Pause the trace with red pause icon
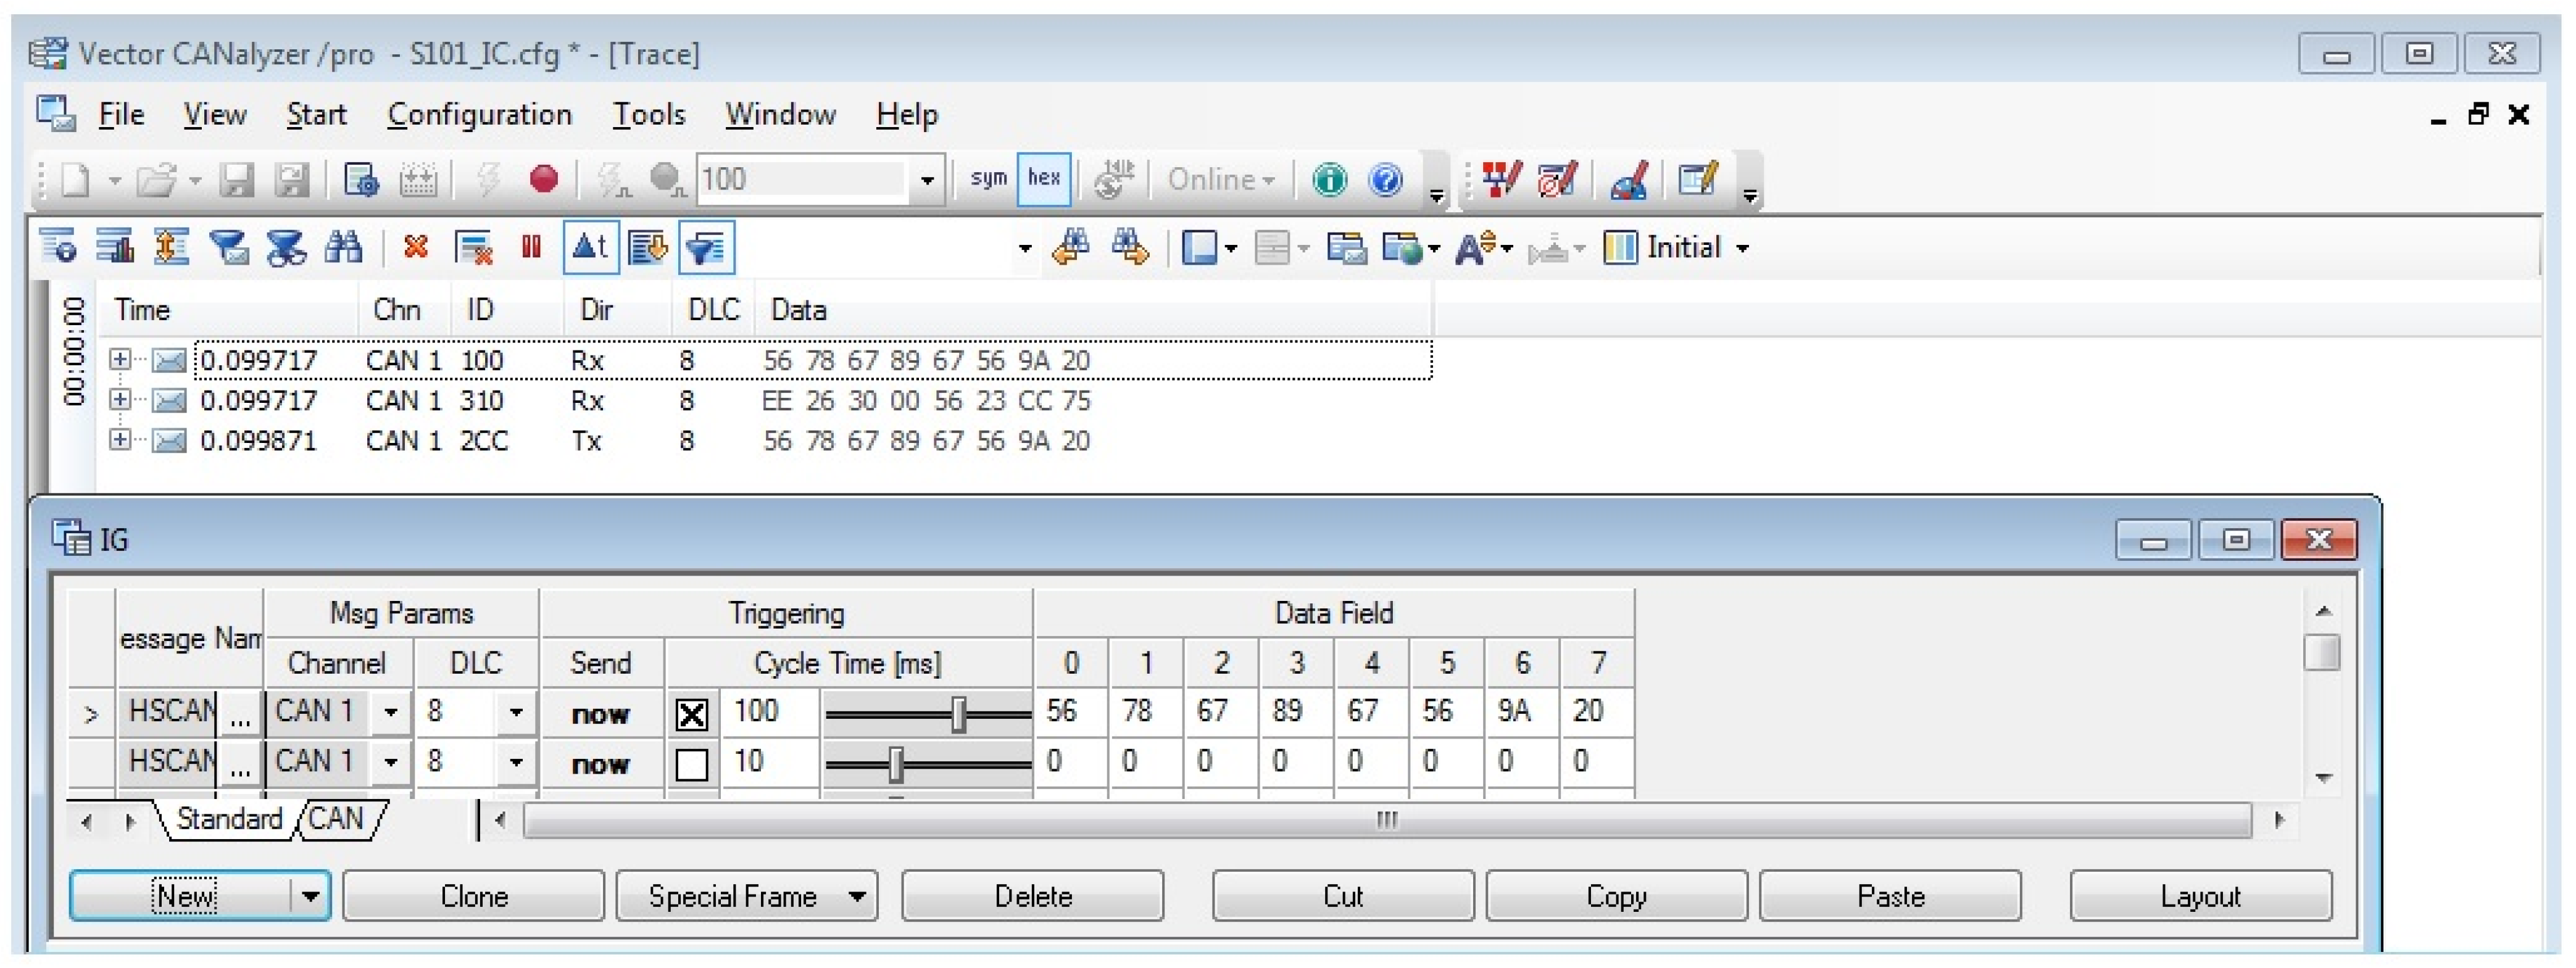Screen dimensions: 2576x968 [531, 246]
